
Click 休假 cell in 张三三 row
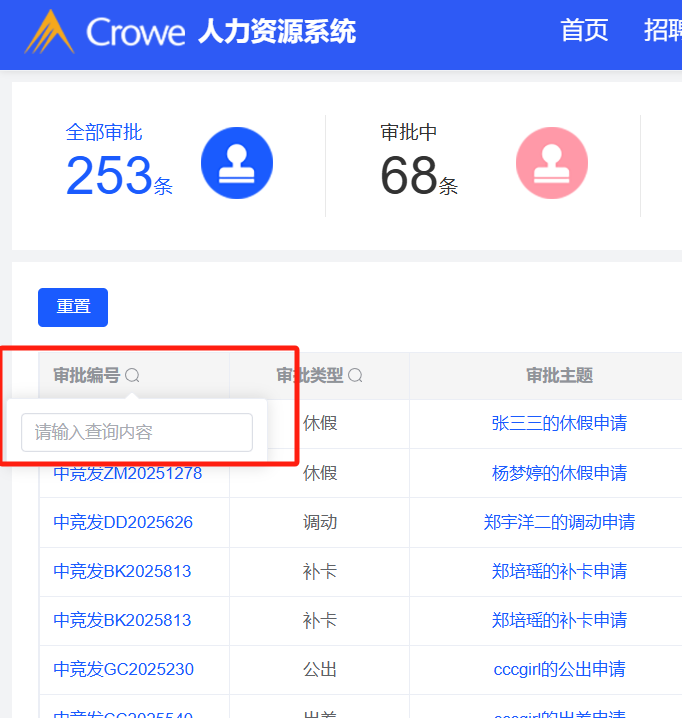[320, 423]
